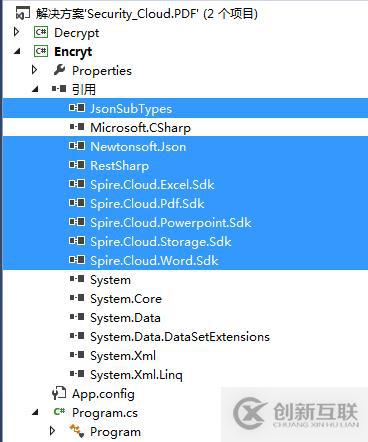Image resolution: width=368 pixels, height=442 pixels.
Task: Click the reference icon beside Microsoft.CSharp
Action: pyautogui.click(x=77, y=127)
